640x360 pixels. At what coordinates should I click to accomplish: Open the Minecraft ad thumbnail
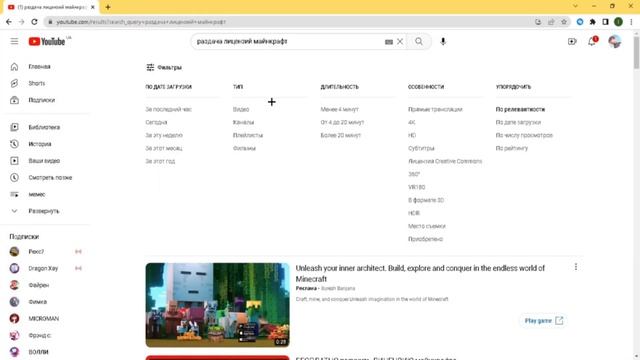218,305
